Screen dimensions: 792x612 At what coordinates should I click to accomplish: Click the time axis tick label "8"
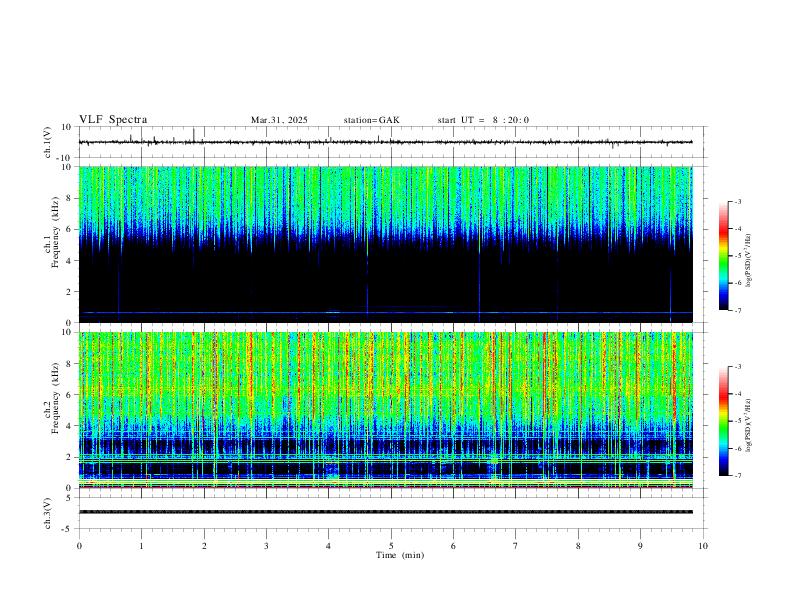578,546
